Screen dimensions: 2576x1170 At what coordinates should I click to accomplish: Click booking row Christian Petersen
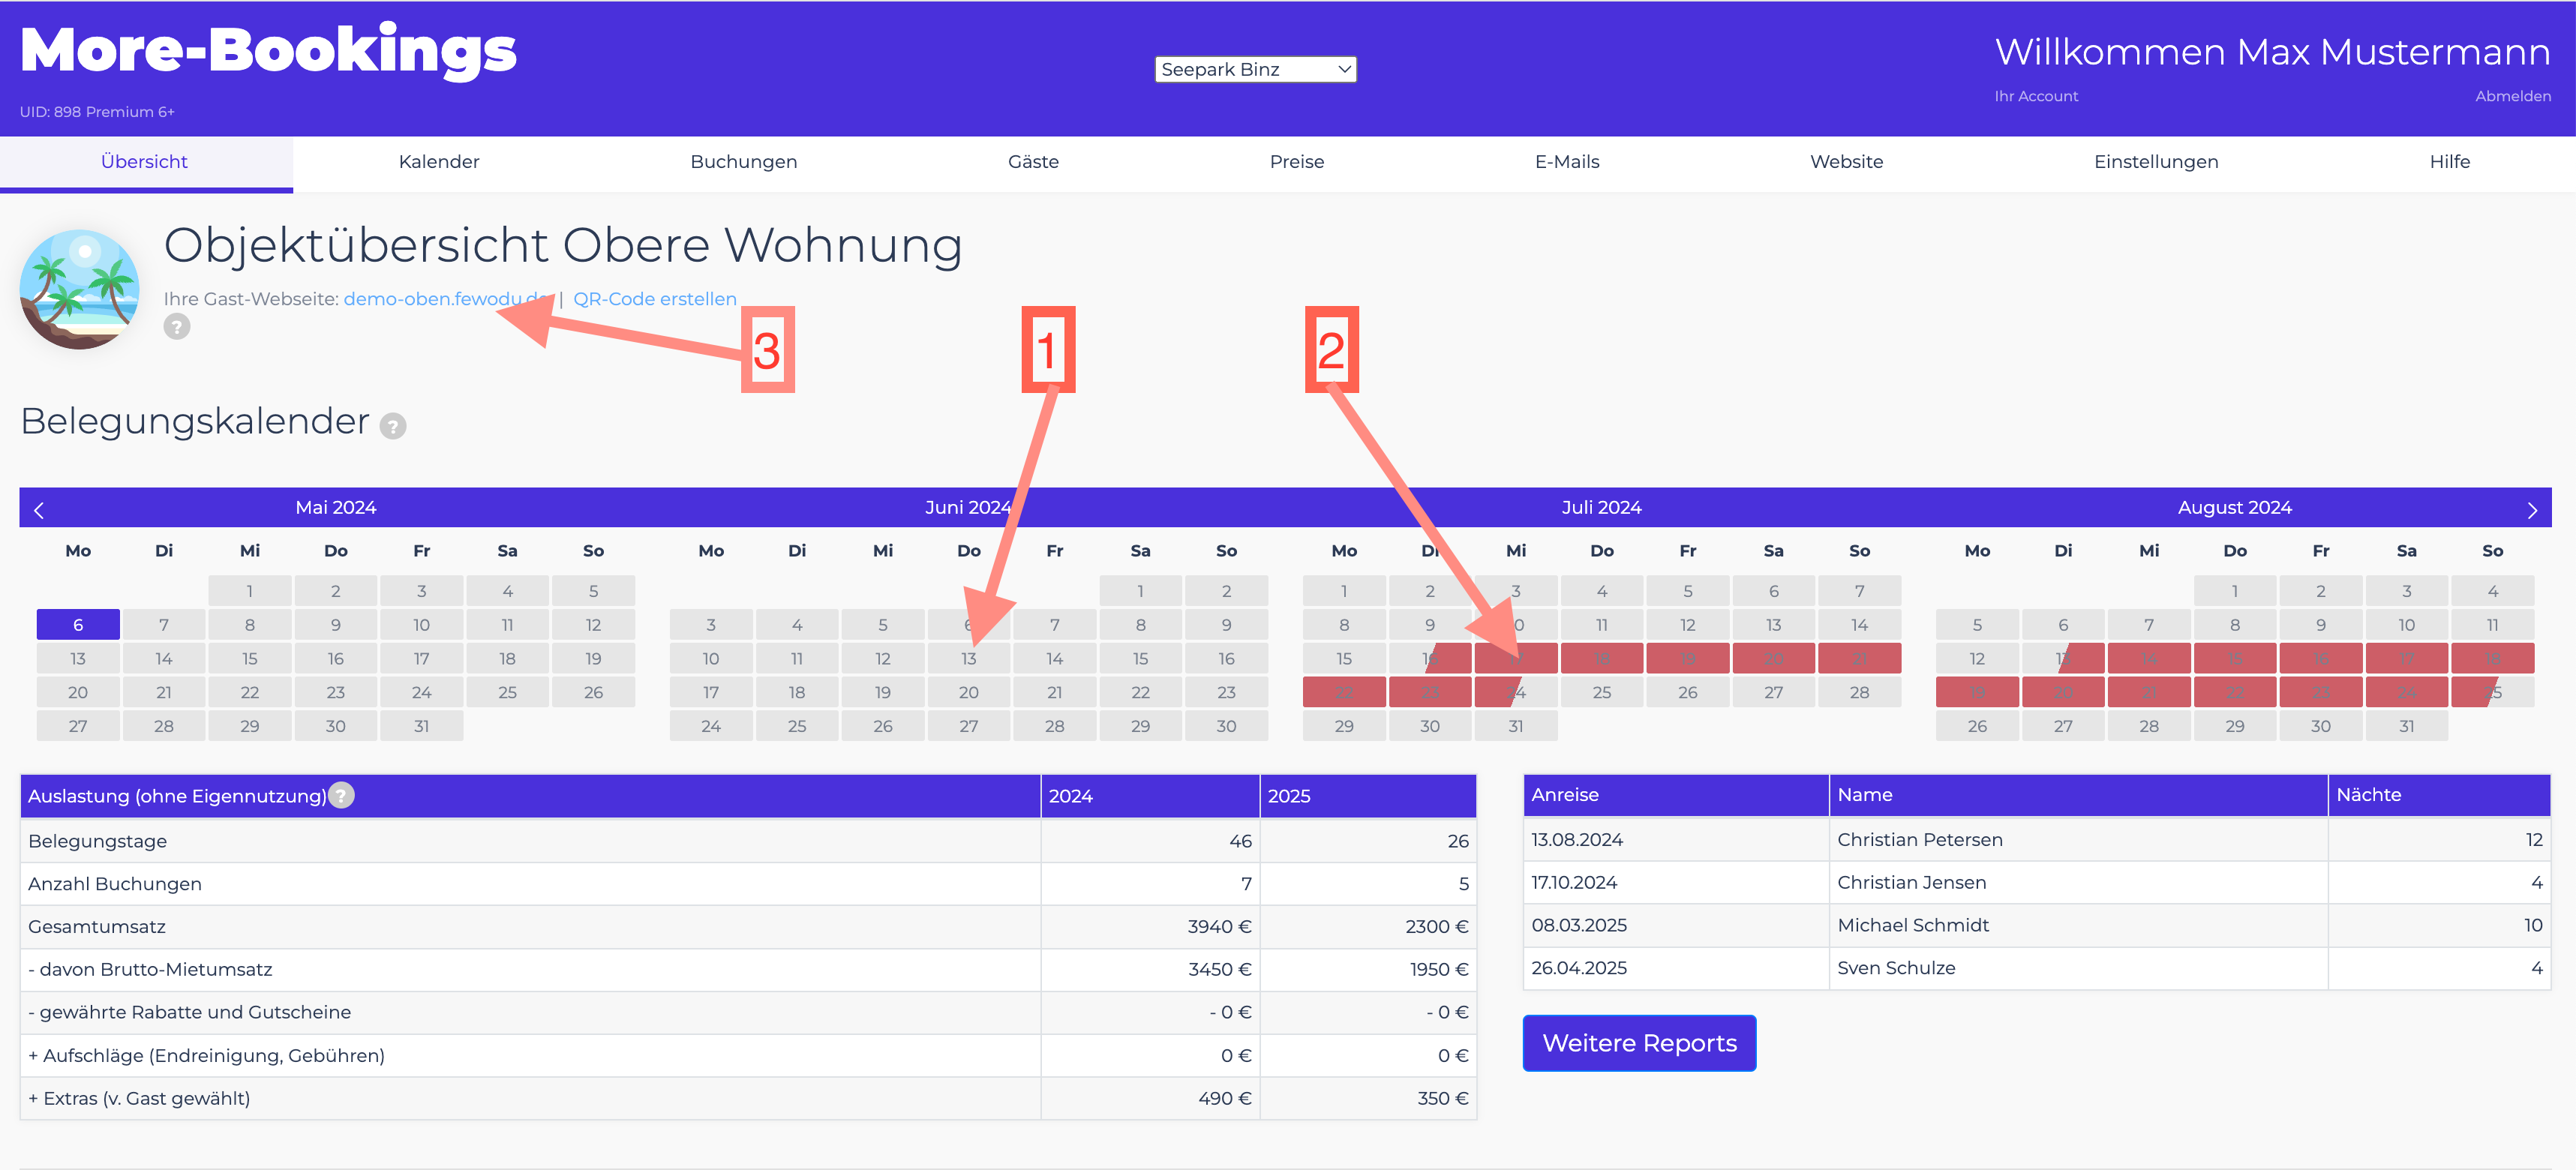(x=2036, y=840)
